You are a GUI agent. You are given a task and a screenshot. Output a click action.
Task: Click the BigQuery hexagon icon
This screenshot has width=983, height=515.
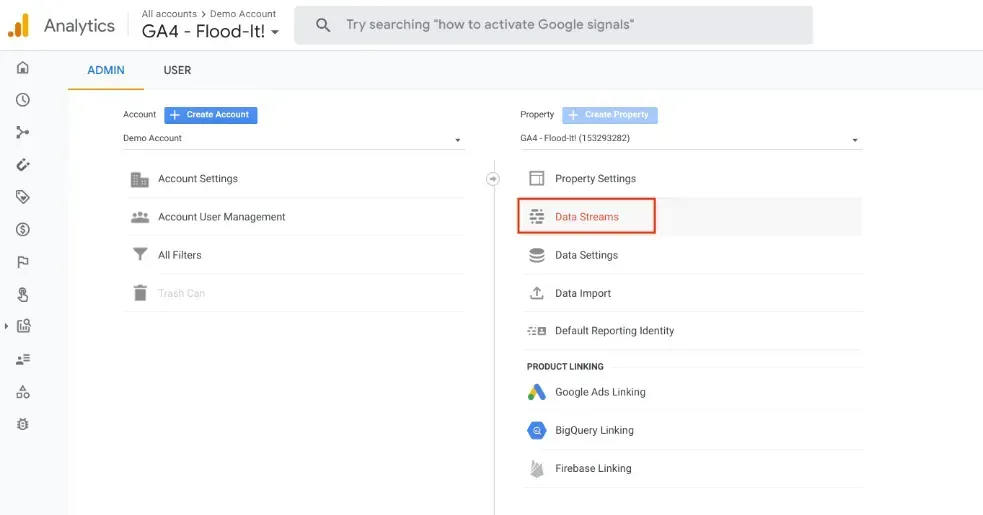tap(537, 430)
